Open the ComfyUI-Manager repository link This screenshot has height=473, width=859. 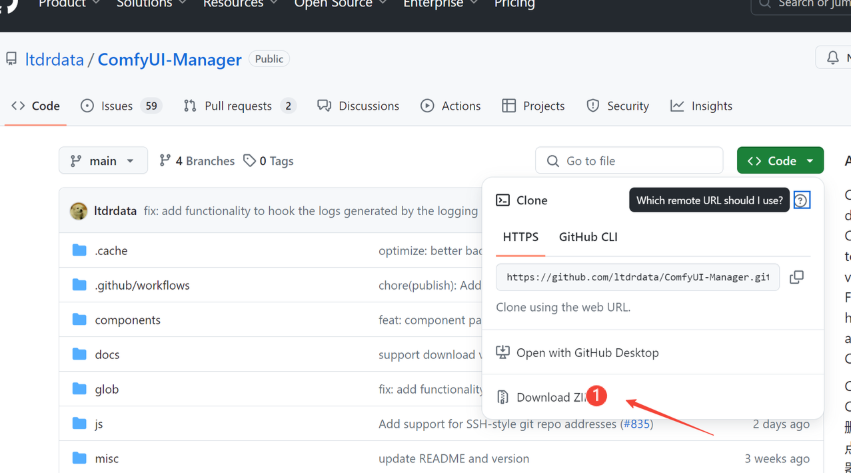click(169, 59)
